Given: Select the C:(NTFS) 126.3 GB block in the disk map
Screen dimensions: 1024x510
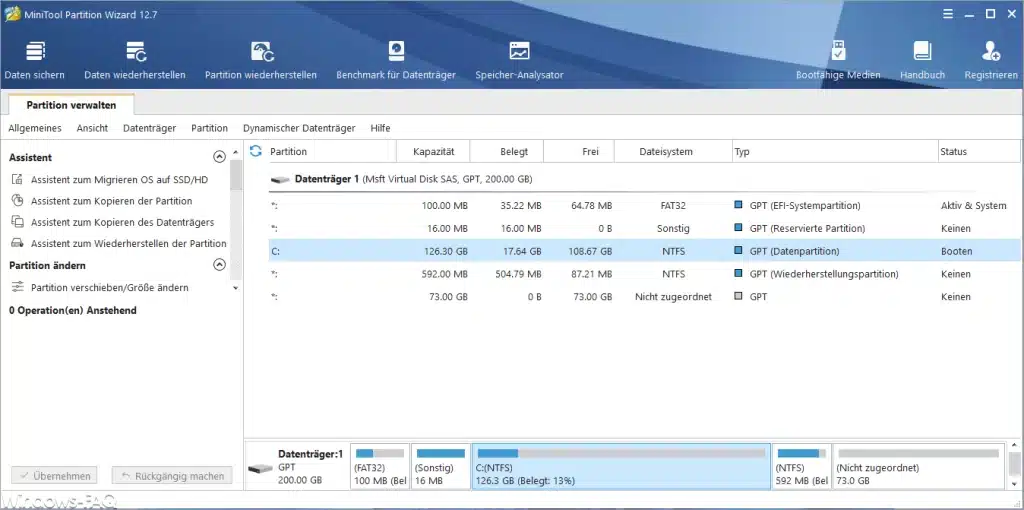Looking at the screenshot, I should 621,466.
